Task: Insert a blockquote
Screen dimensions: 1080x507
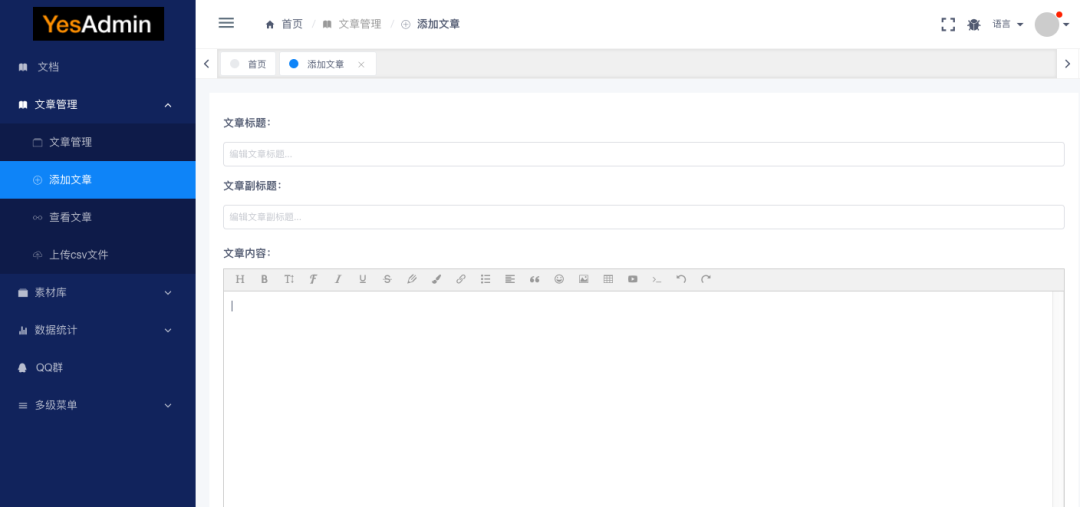Action: coord(534,279)
